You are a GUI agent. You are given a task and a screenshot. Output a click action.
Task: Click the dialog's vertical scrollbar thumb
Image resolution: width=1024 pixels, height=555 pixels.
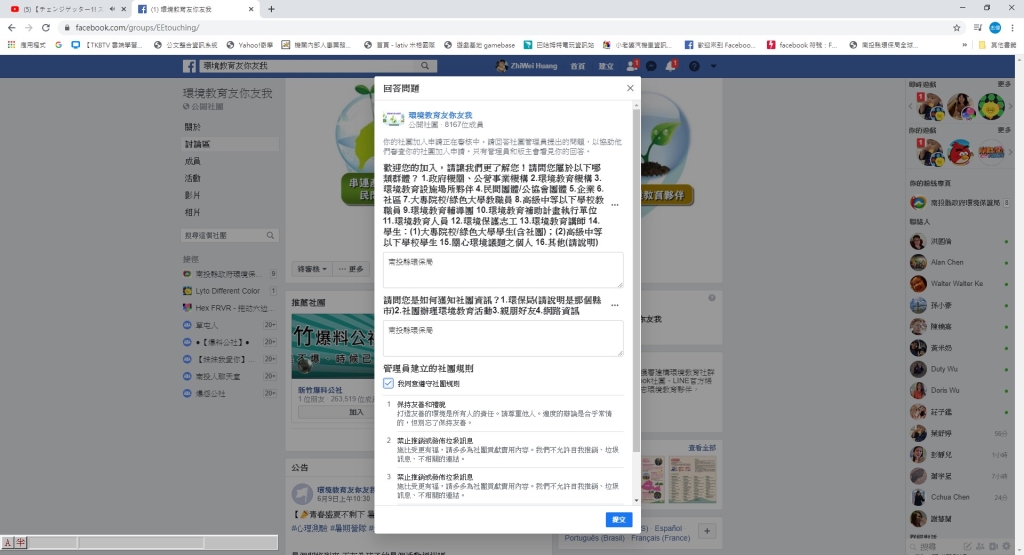[x=636, y=281]
